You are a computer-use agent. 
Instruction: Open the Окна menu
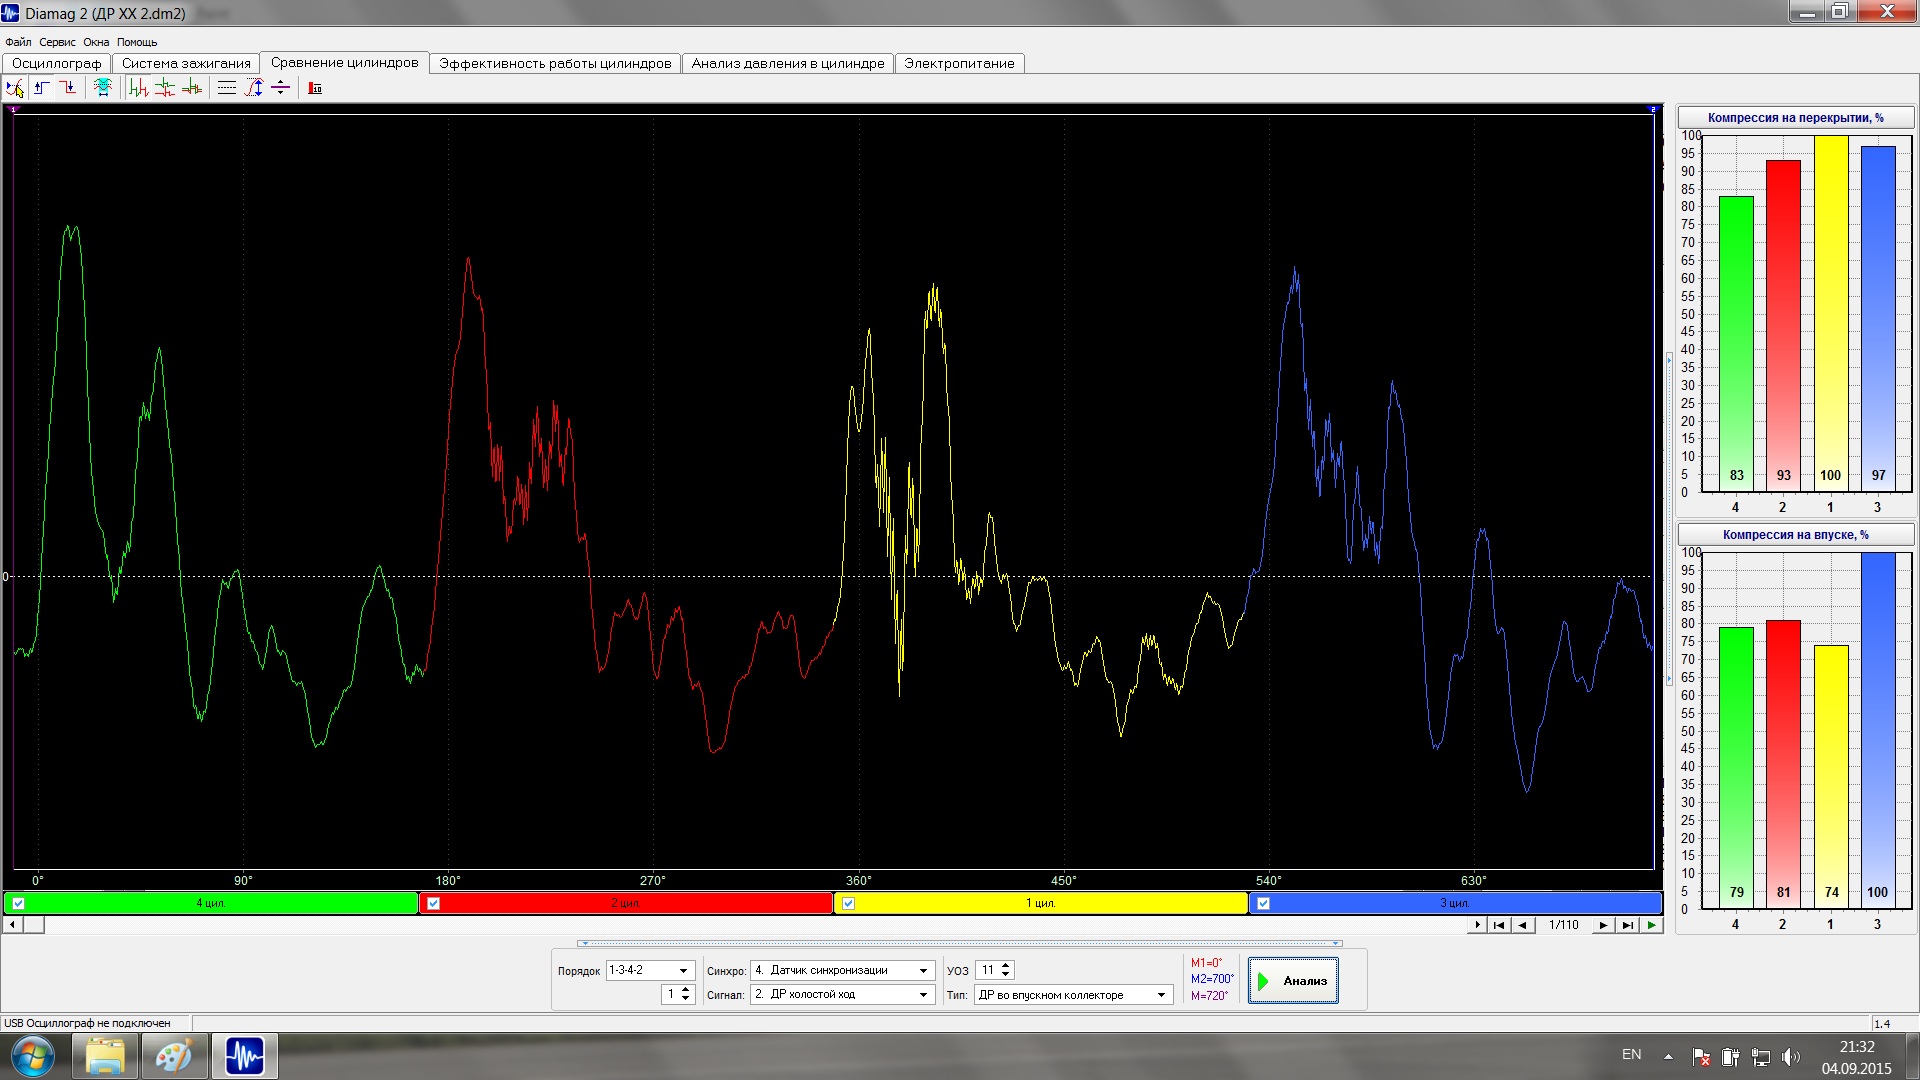[96, 42]
